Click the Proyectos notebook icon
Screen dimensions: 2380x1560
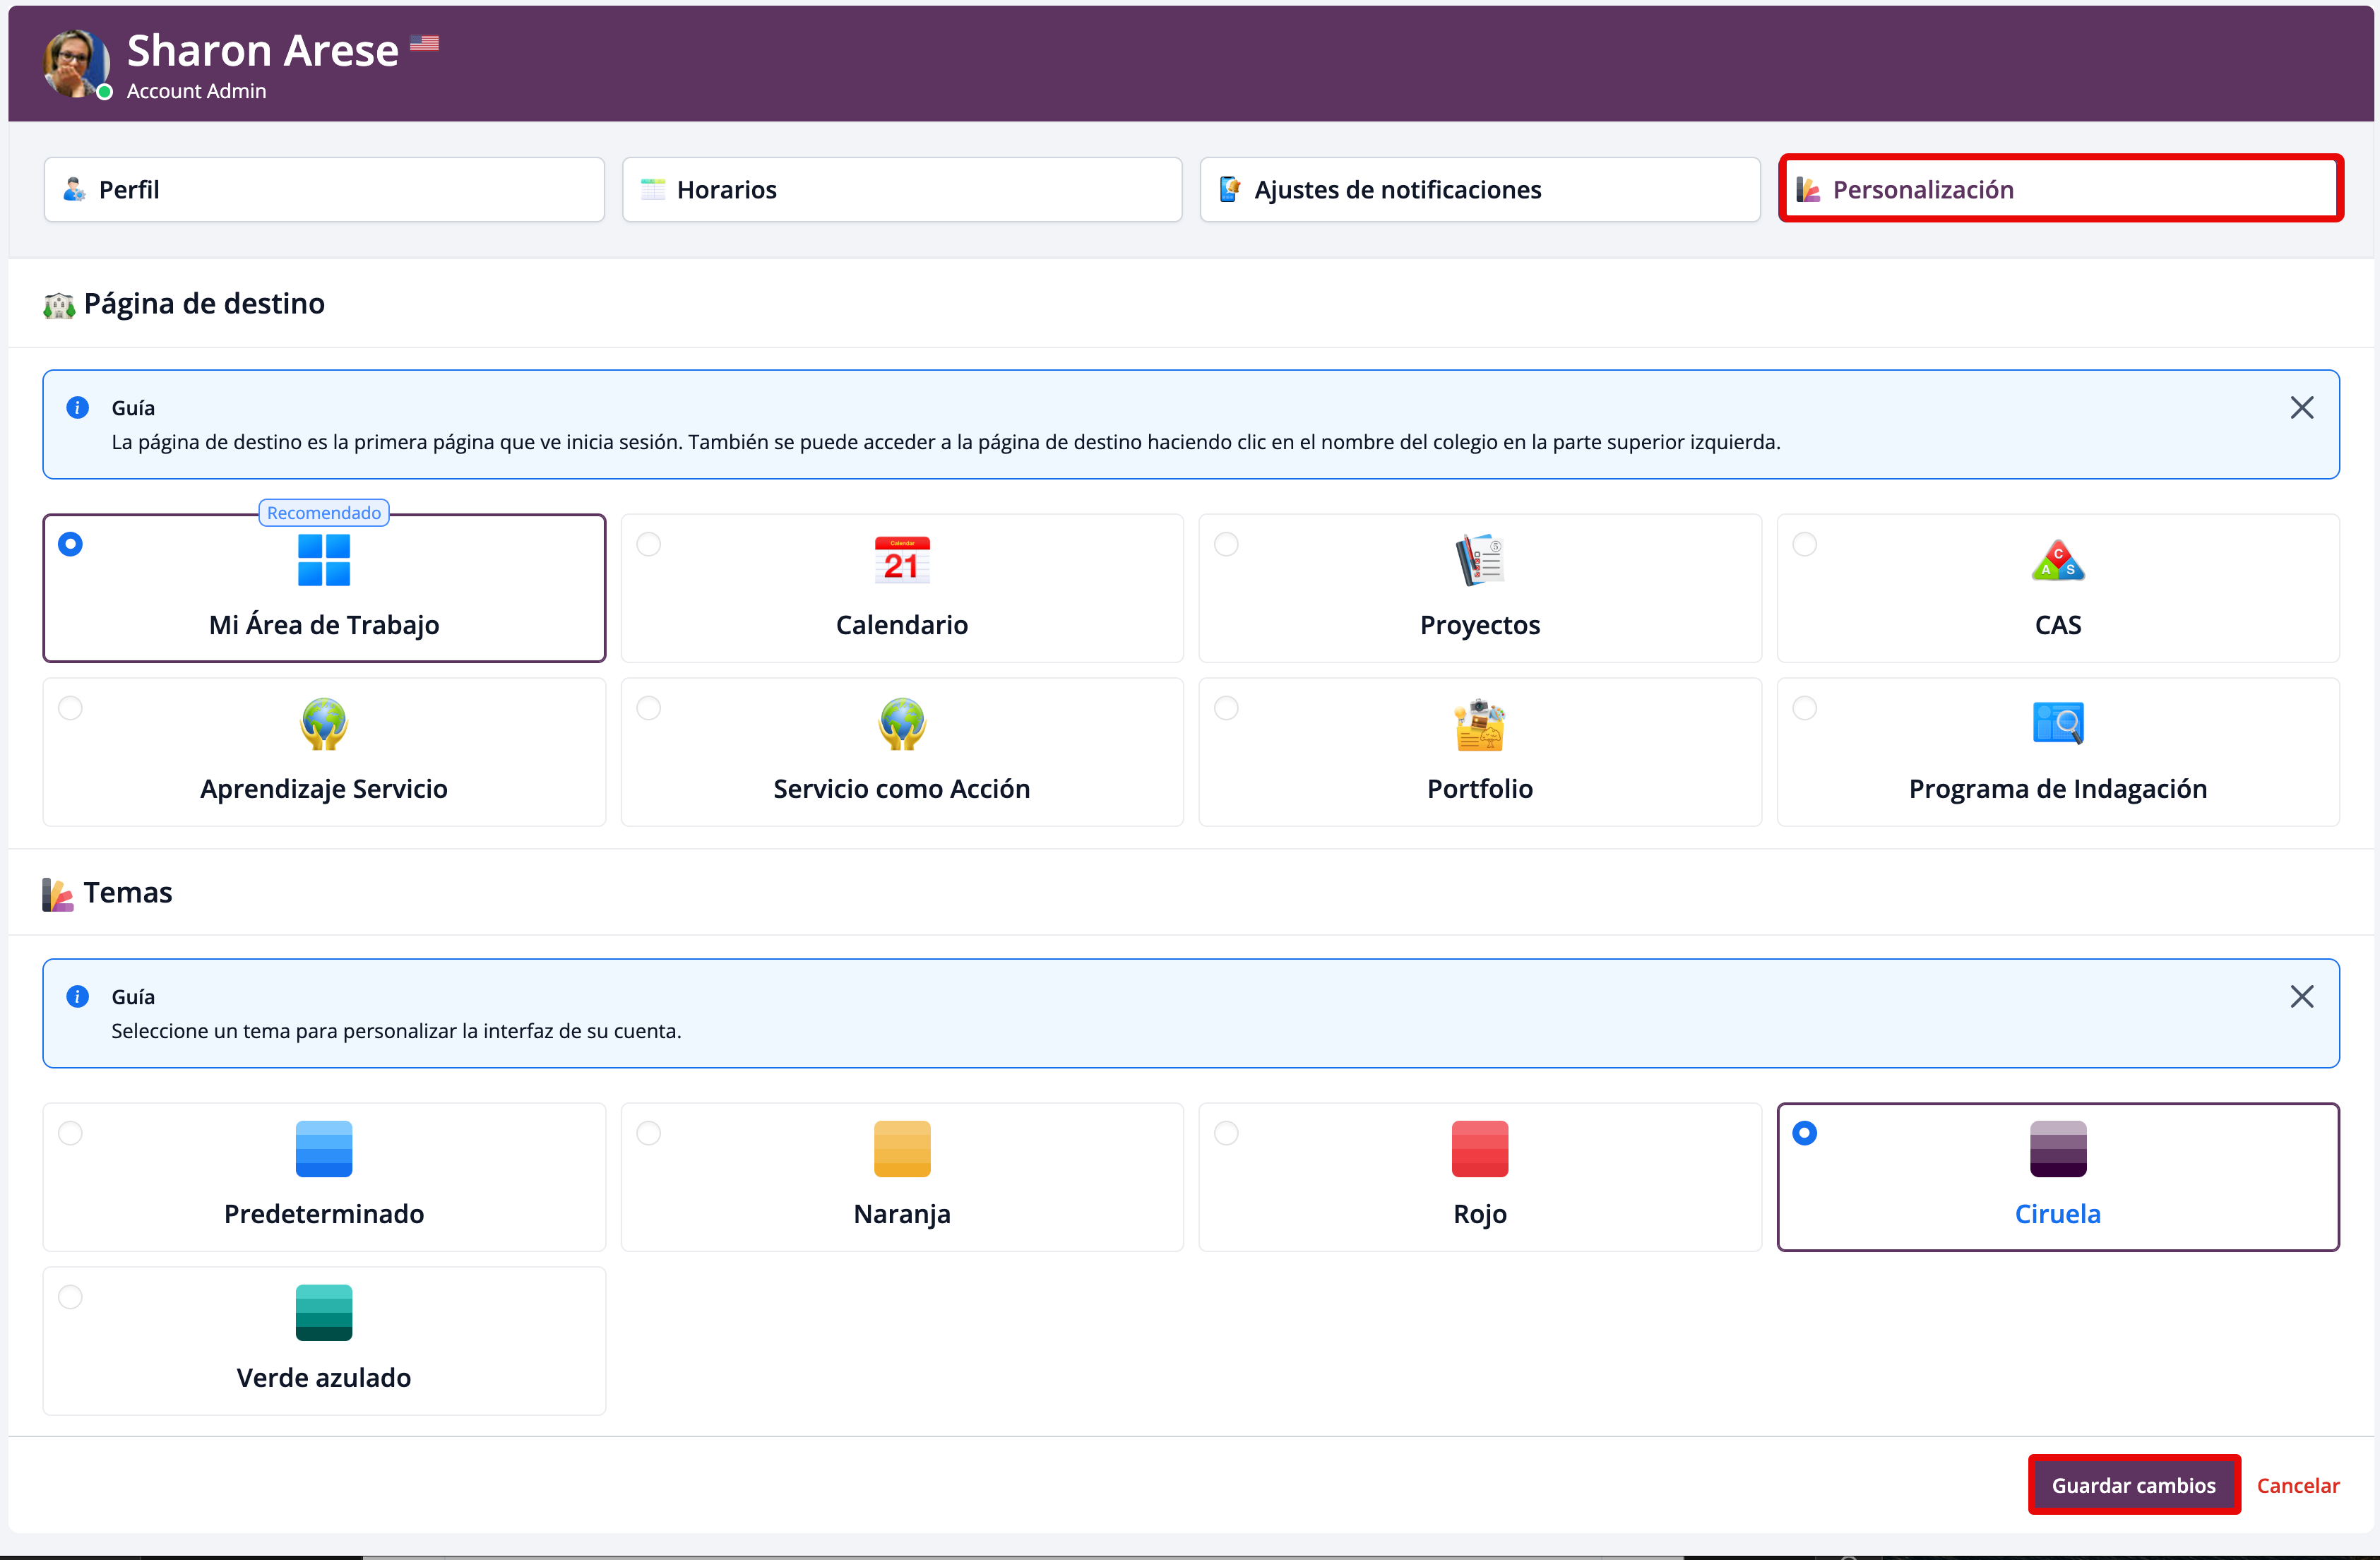click(x=1479, y=560)
